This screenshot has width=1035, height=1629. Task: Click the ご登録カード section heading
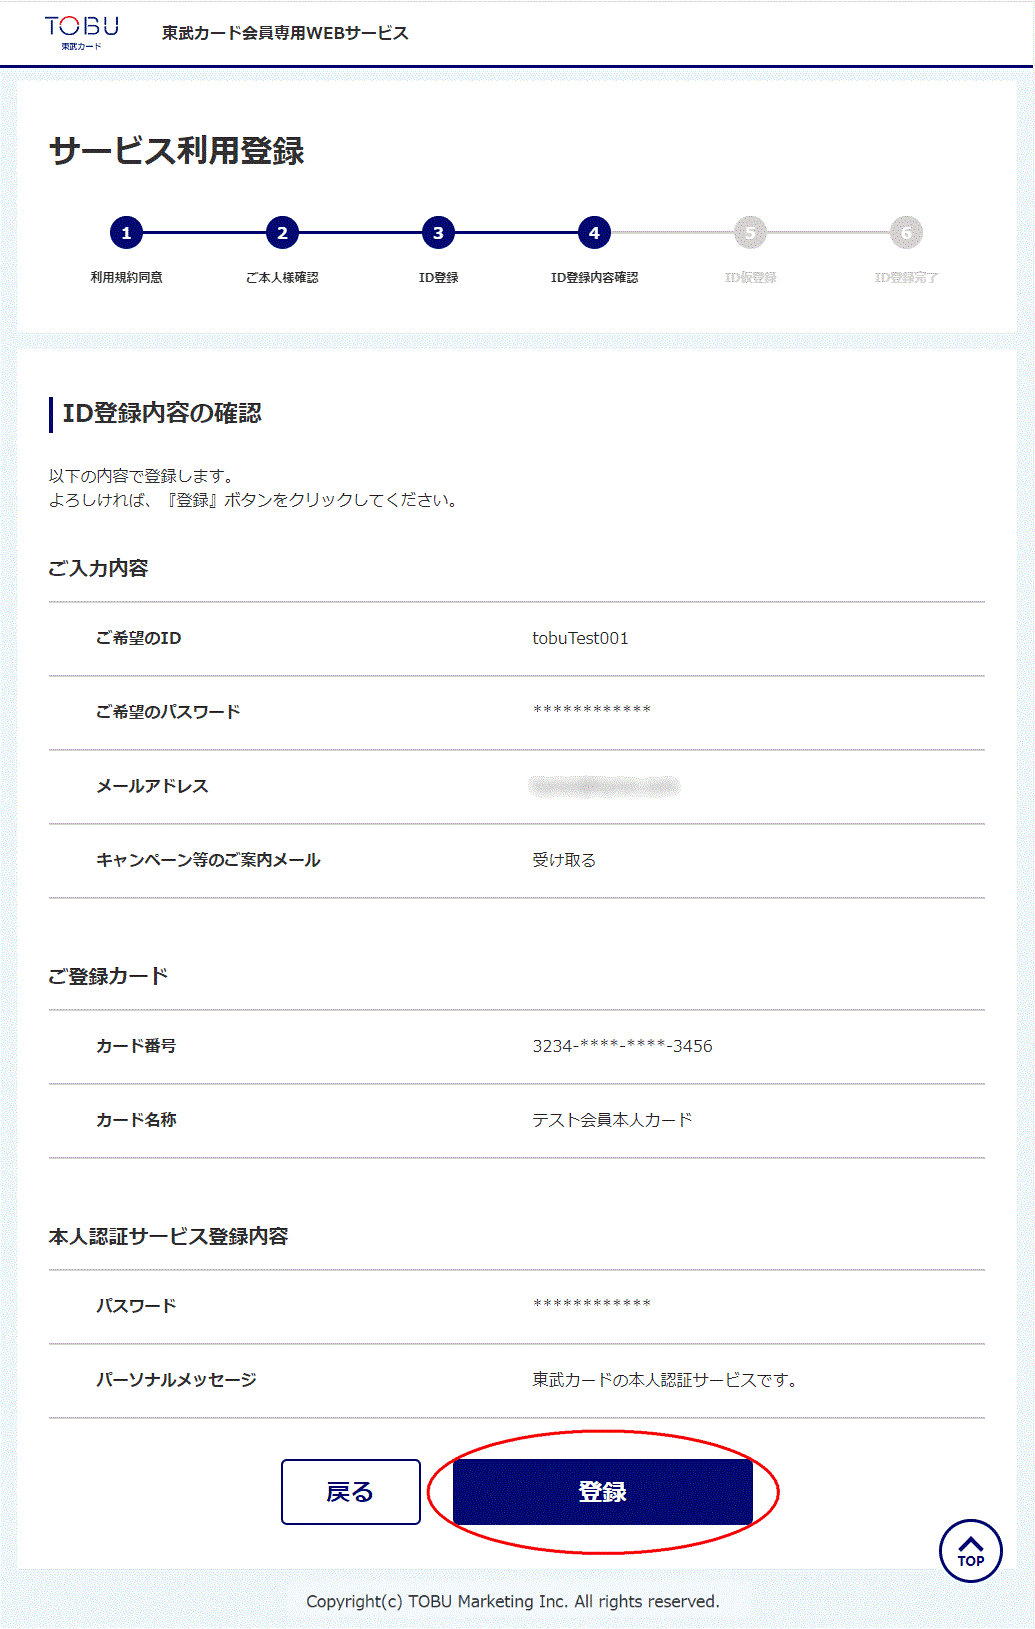[108, 976]
